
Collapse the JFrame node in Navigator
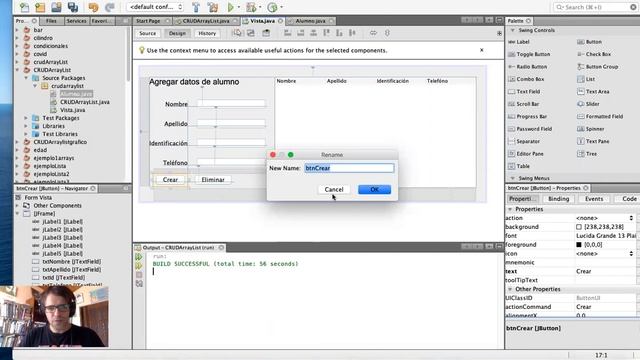click(17, 213)
